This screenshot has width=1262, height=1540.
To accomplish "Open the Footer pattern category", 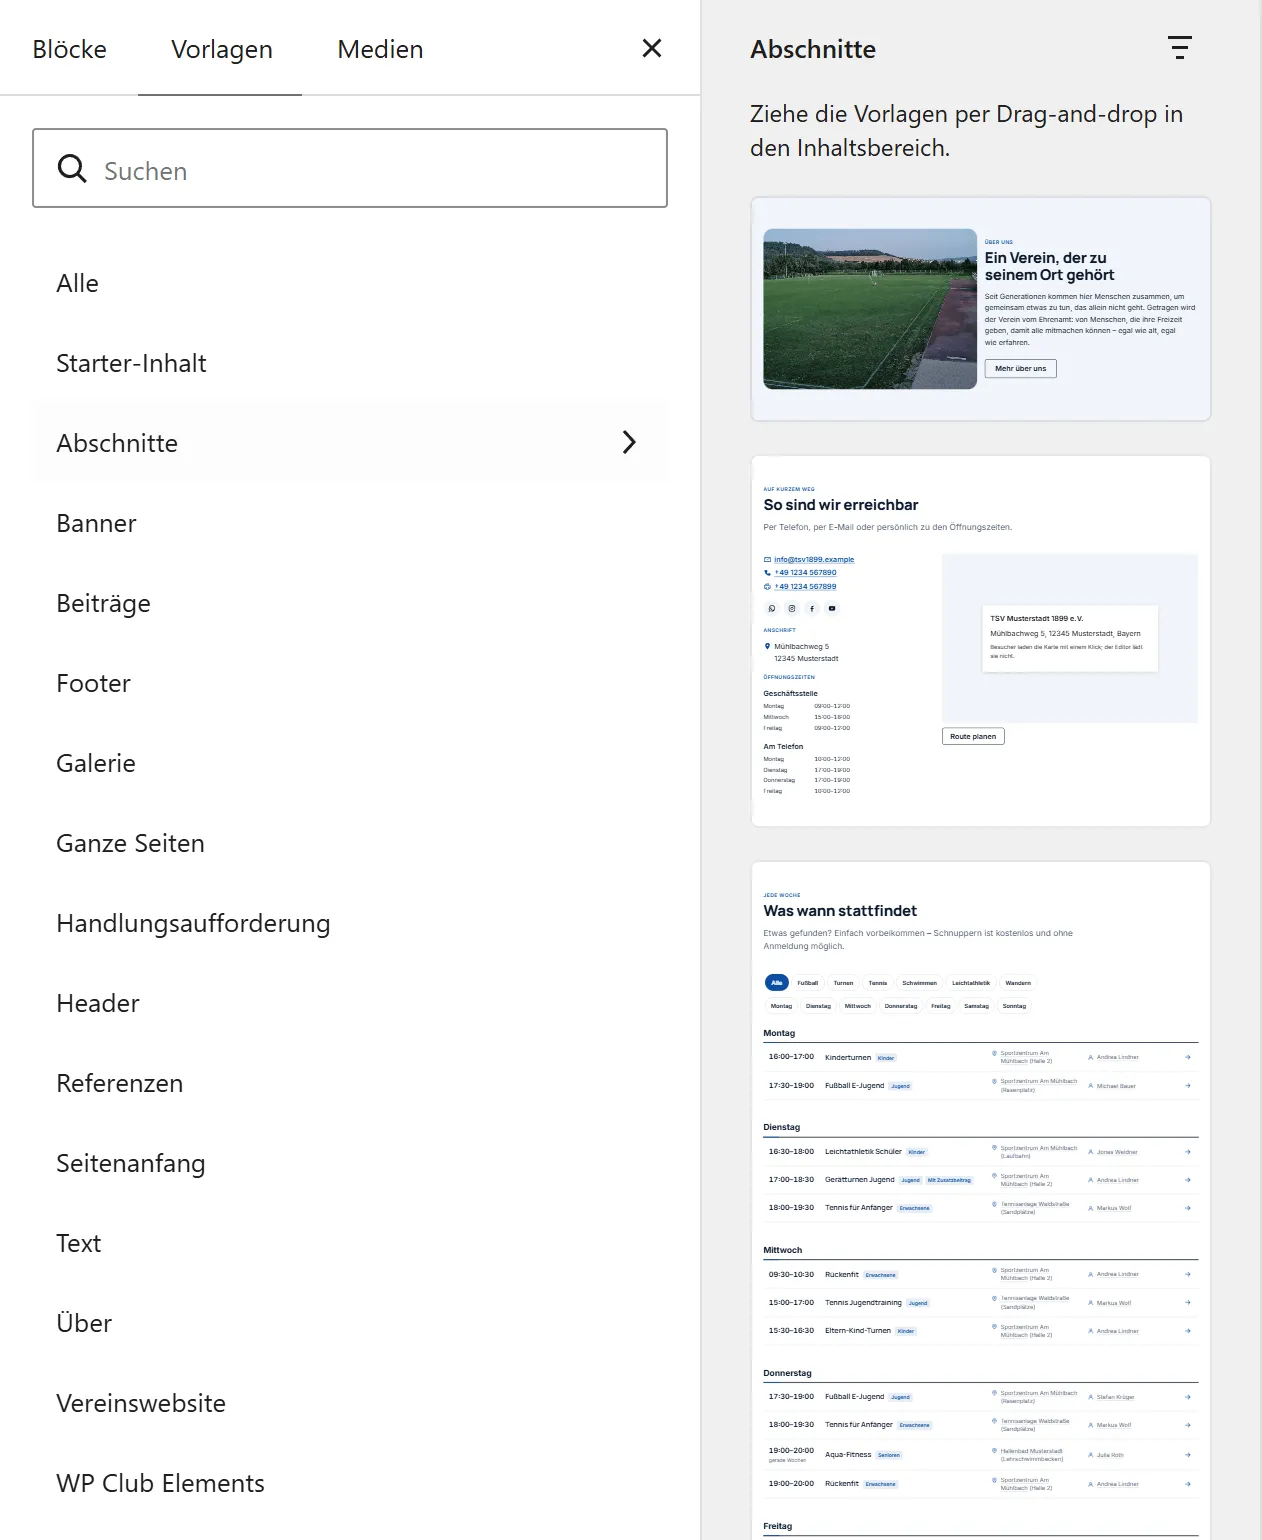I will [x=350, y=683].
